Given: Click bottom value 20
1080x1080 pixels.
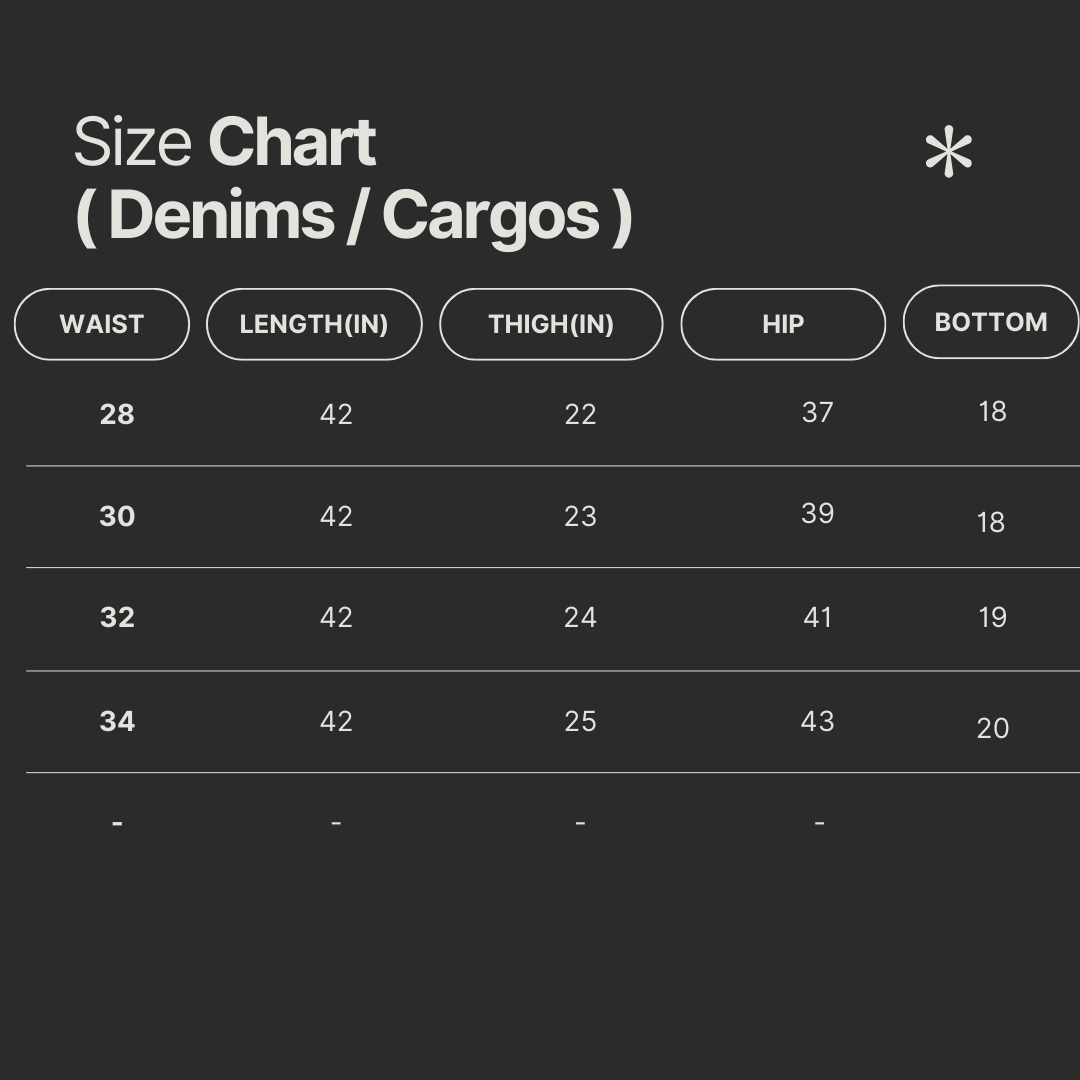Looking at the screenshot, I should 992,728.
